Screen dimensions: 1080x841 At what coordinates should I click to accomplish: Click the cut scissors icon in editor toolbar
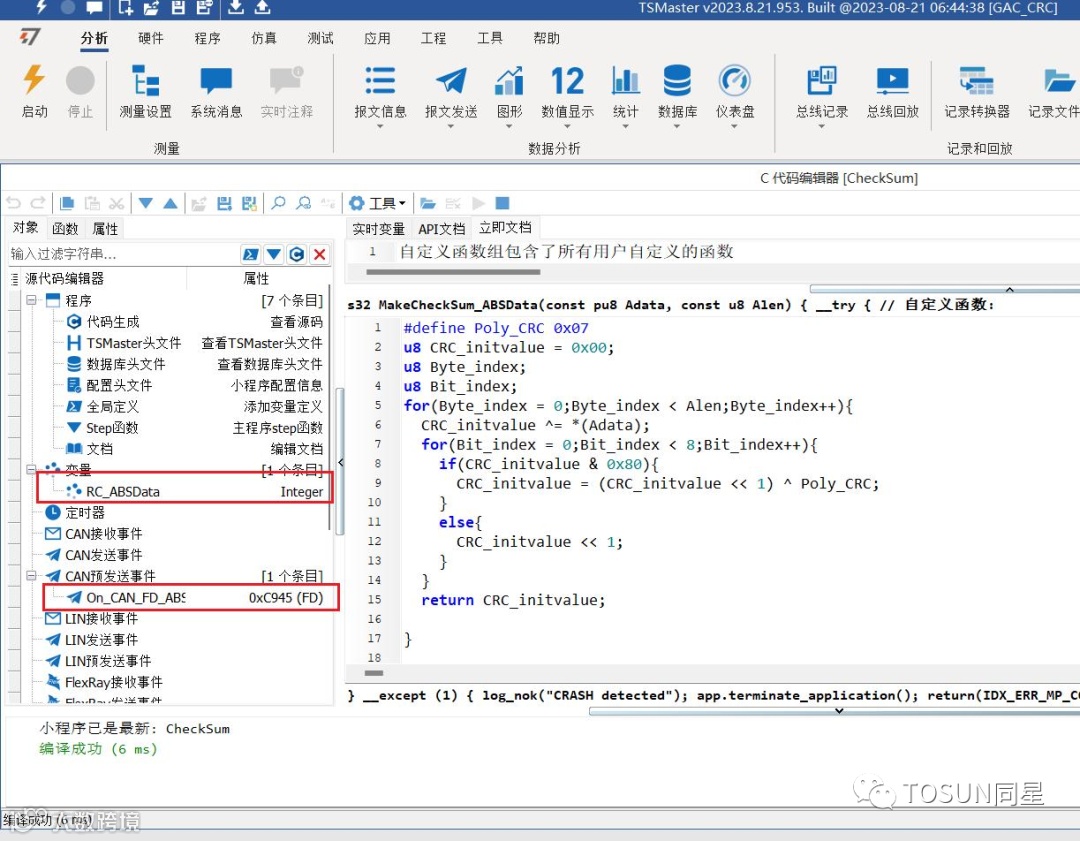pyautogui.click(x=116, y=203)
